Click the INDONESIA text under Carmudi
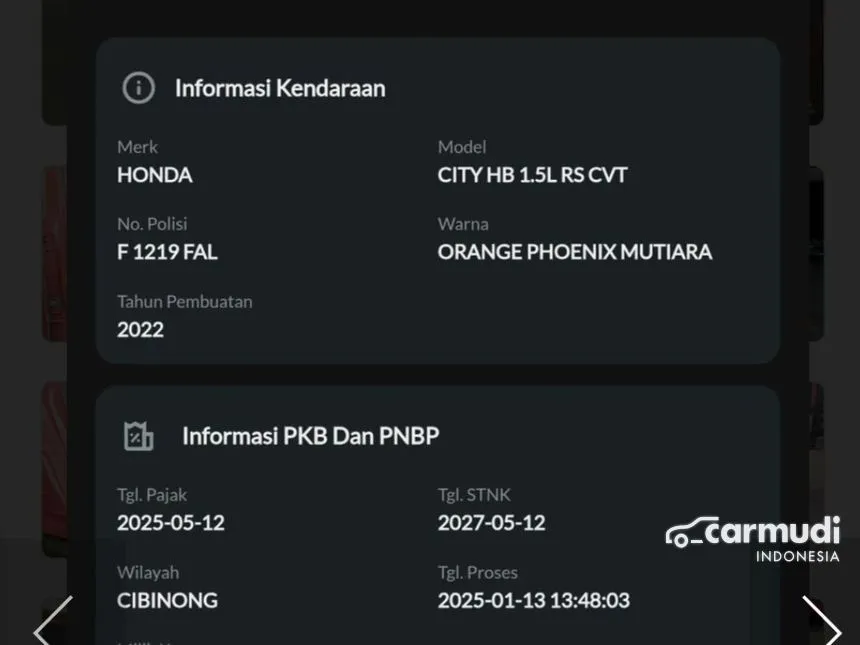 (797, 557)
